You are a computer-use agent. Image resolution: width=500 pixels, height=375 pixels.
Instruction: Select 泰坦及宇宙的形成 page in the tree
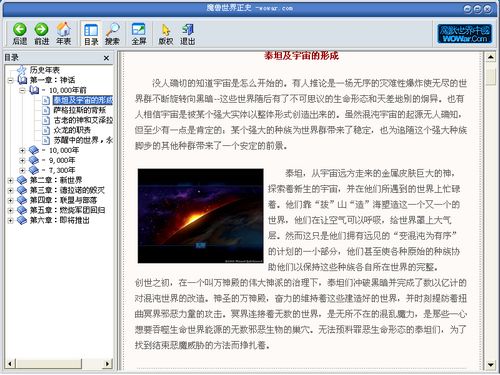pyautogui.click(x=83, y=100)
